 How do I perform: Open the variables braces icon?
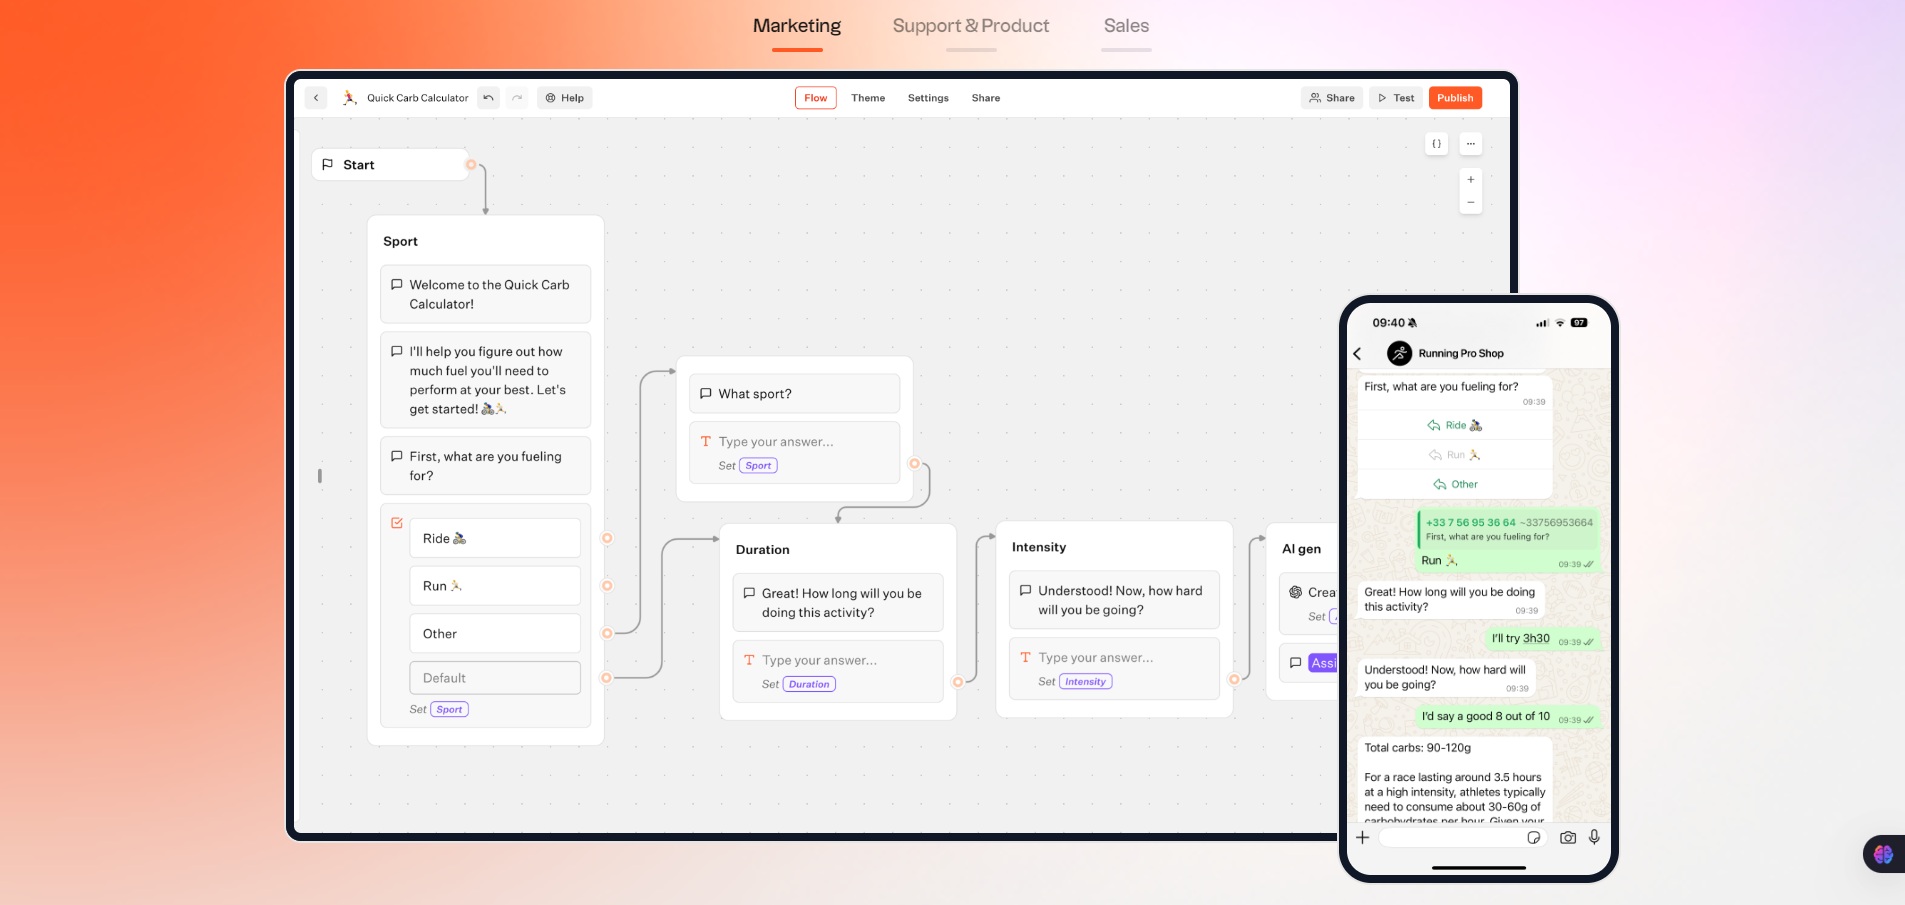pos(1437,144)
